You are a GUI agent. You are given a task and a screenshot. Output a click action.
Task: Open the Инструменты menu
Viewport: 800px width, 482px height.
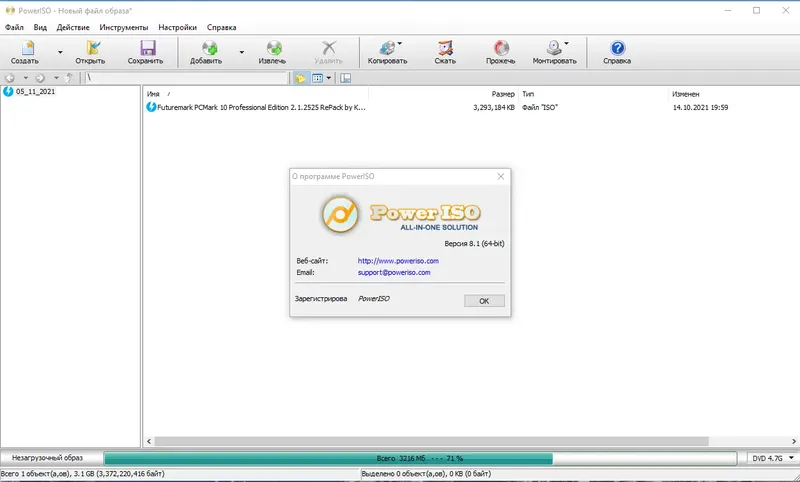124,28
